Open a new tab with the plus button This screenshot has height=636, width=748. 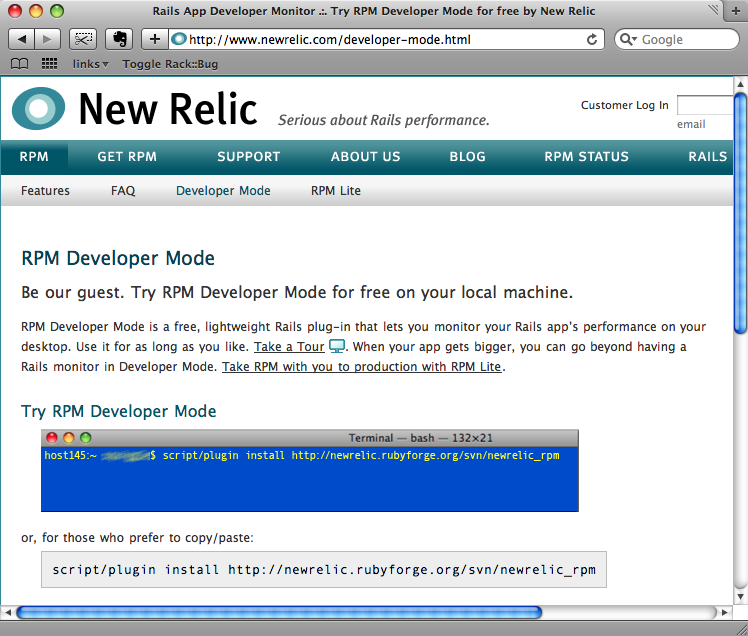[x=736, y=11]
